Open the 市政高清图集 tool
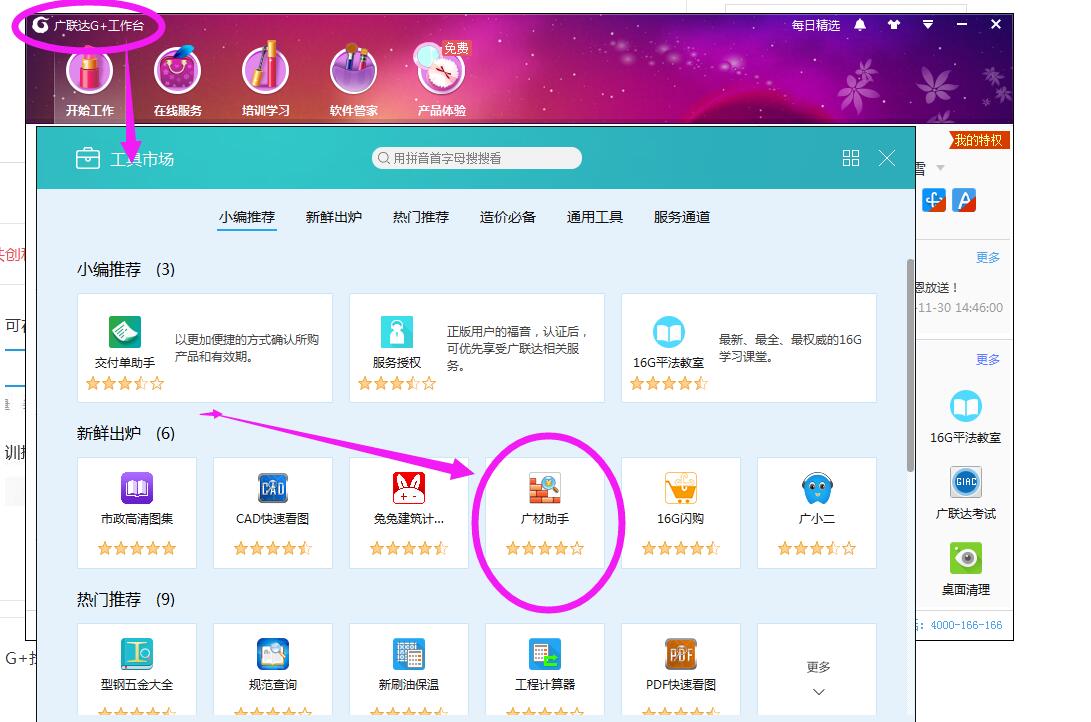This screenshot has height=722, width=1091. 137,513
